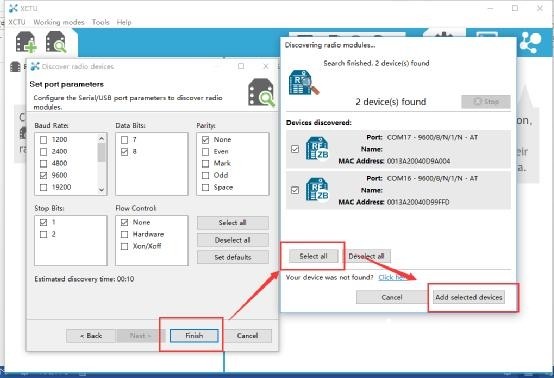554x378 pixels.
Task: Click Deselect all in discovered devices dialog
Action: (366, 256)
